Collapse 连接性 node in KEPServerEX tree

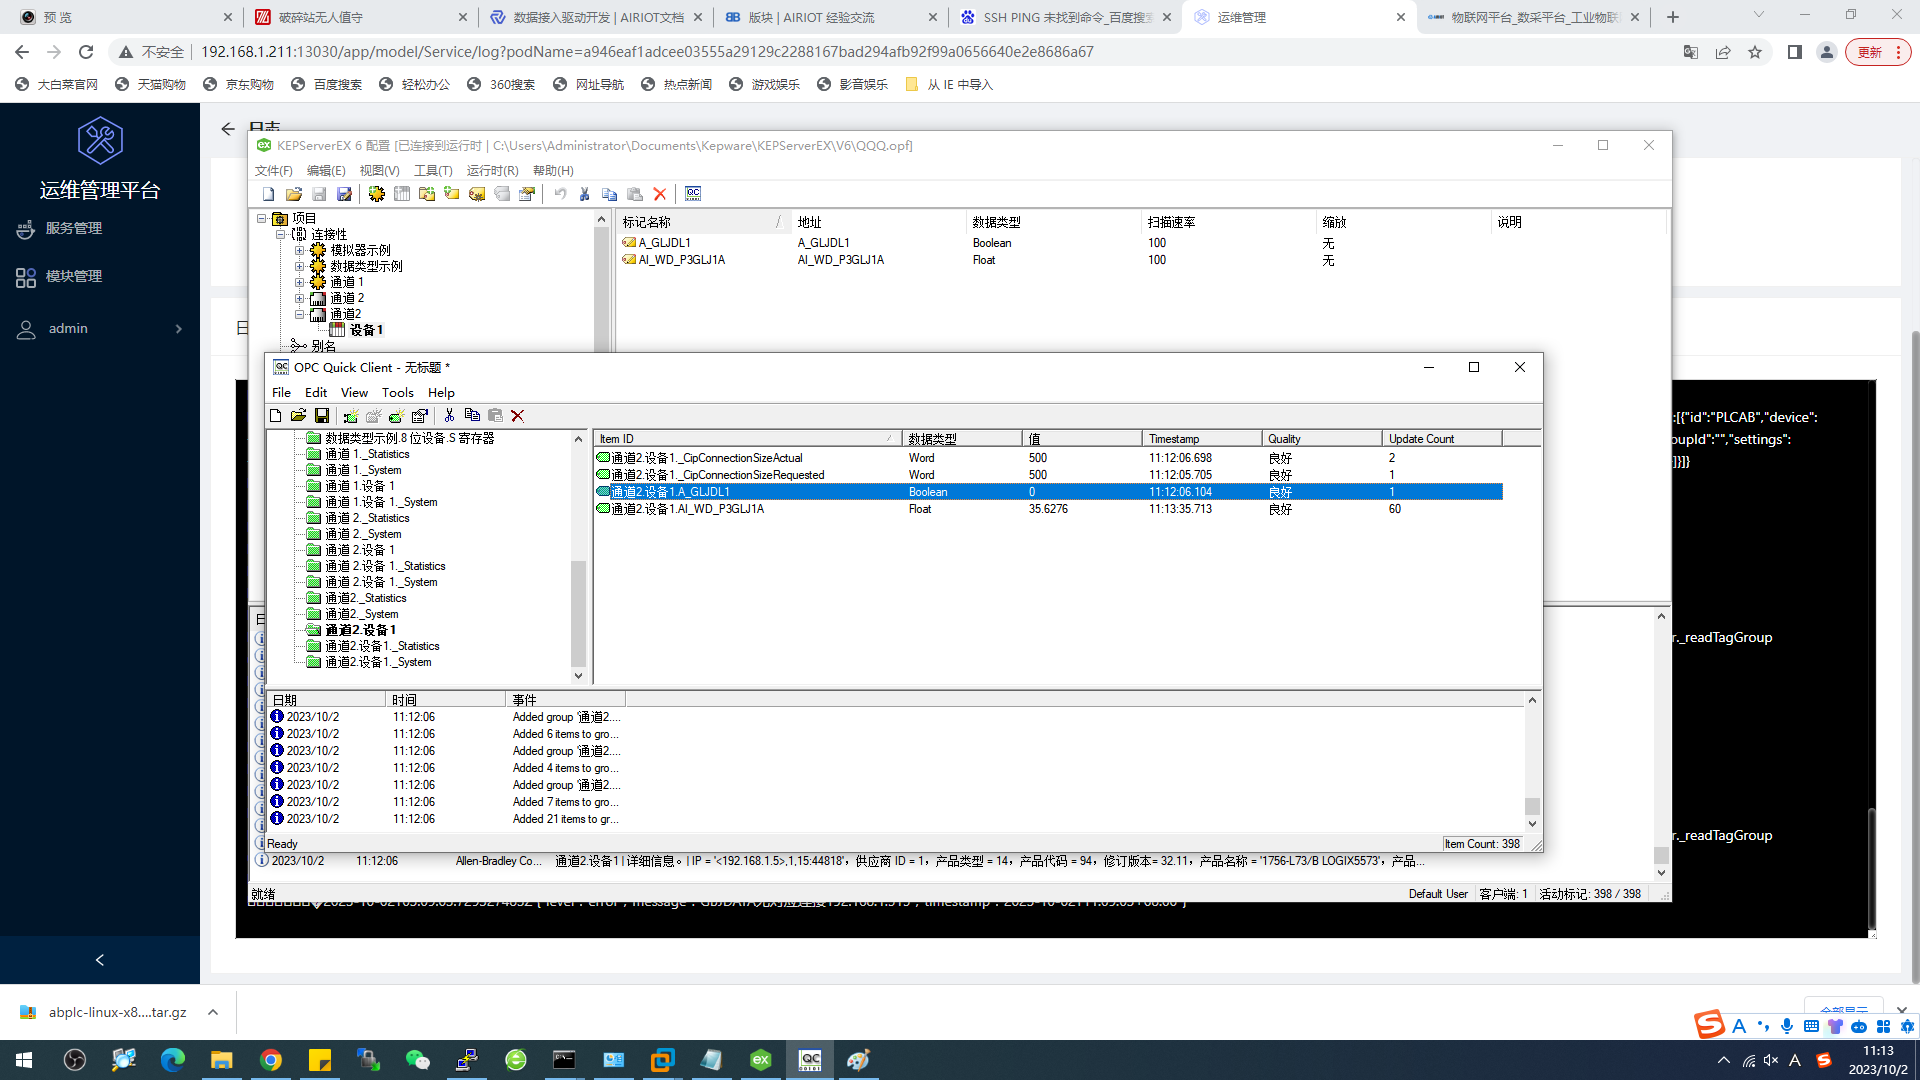point(280,234)
